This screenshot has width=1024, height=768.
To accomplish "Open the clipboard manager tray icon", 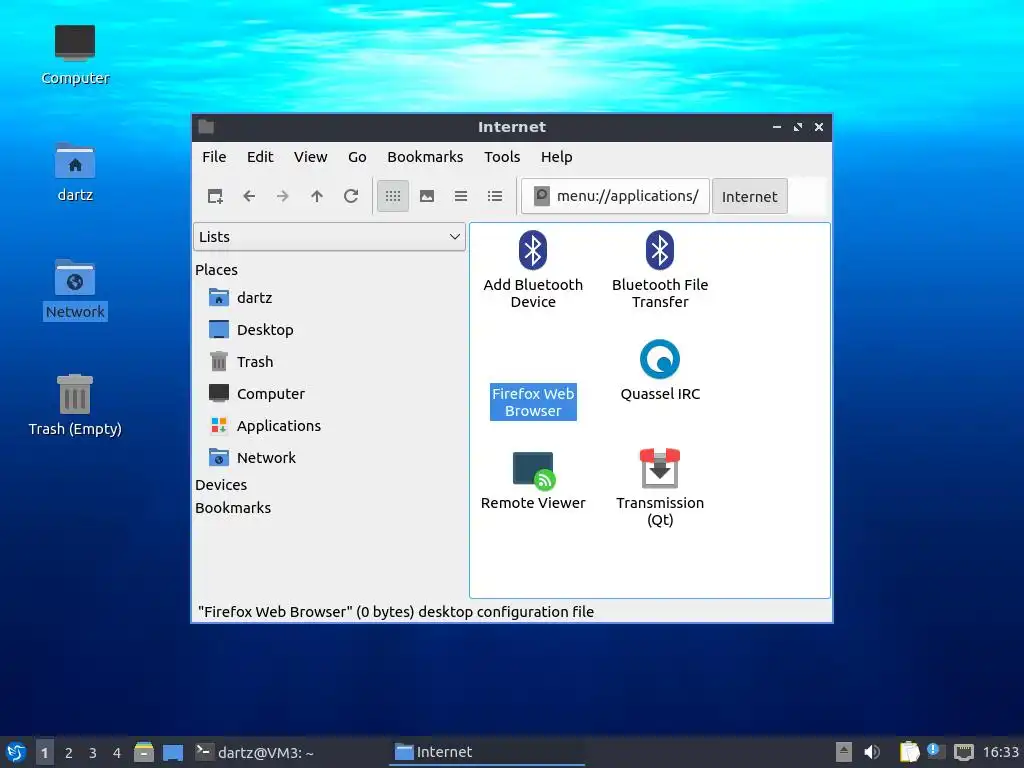I will (x=909, y=752).
